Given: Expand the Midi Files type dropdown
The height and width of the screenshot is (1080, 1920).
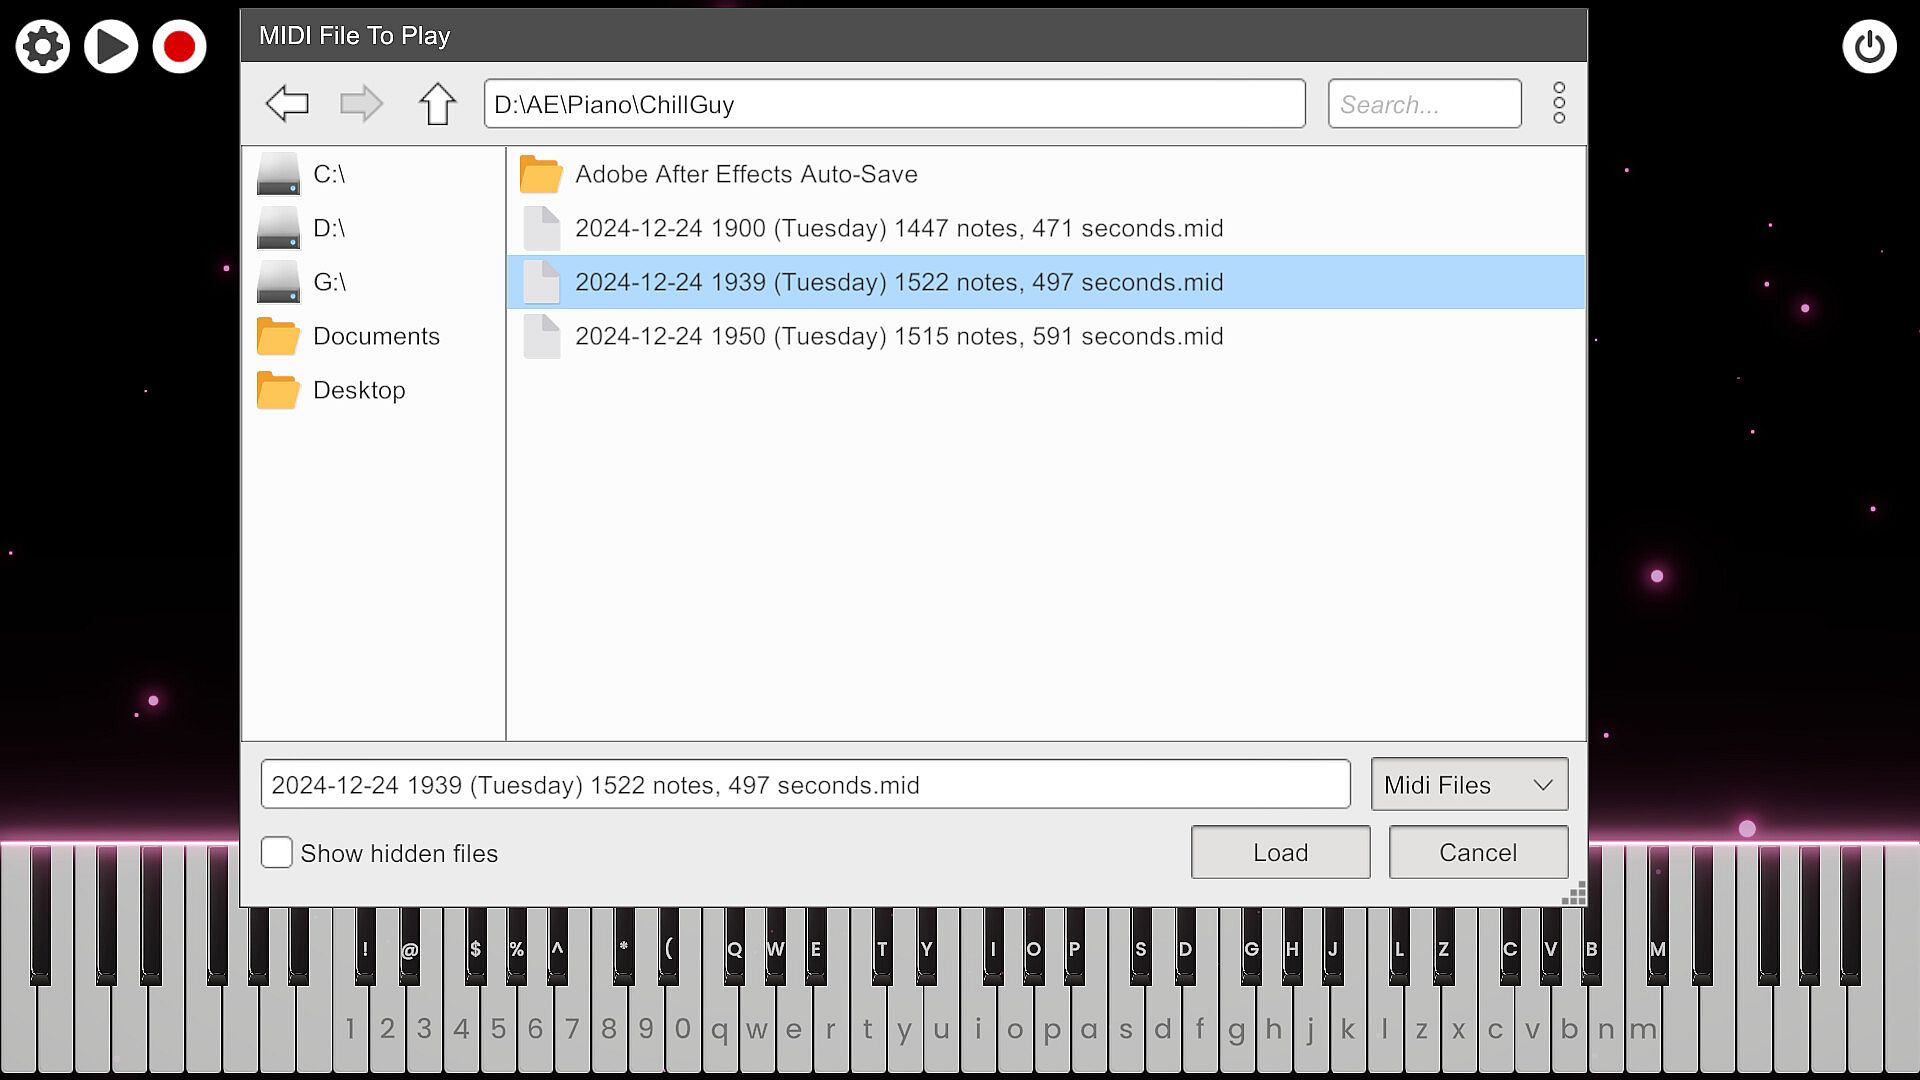Looking at the screenshot, I should coord(1468,785).
